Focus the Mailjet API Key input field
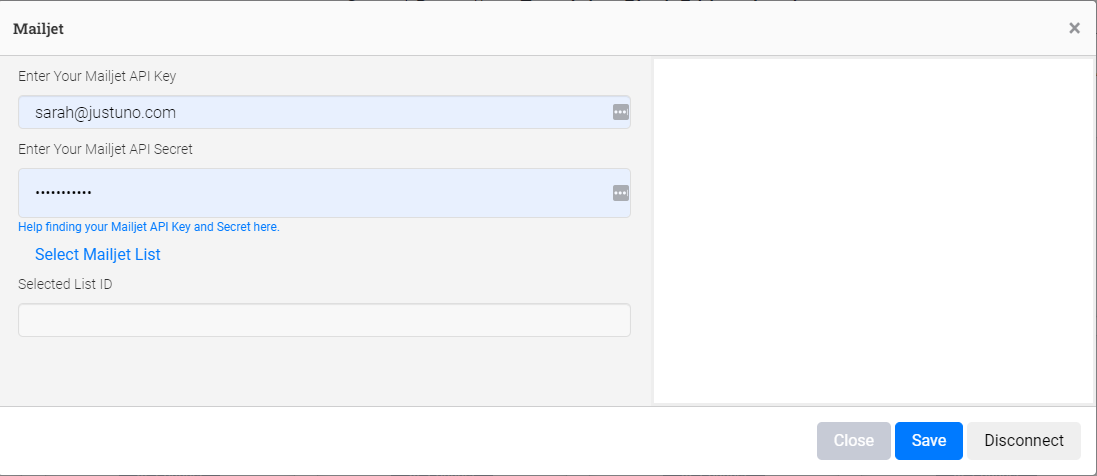This screenshot has height=476, width=1097. (310, 113)
